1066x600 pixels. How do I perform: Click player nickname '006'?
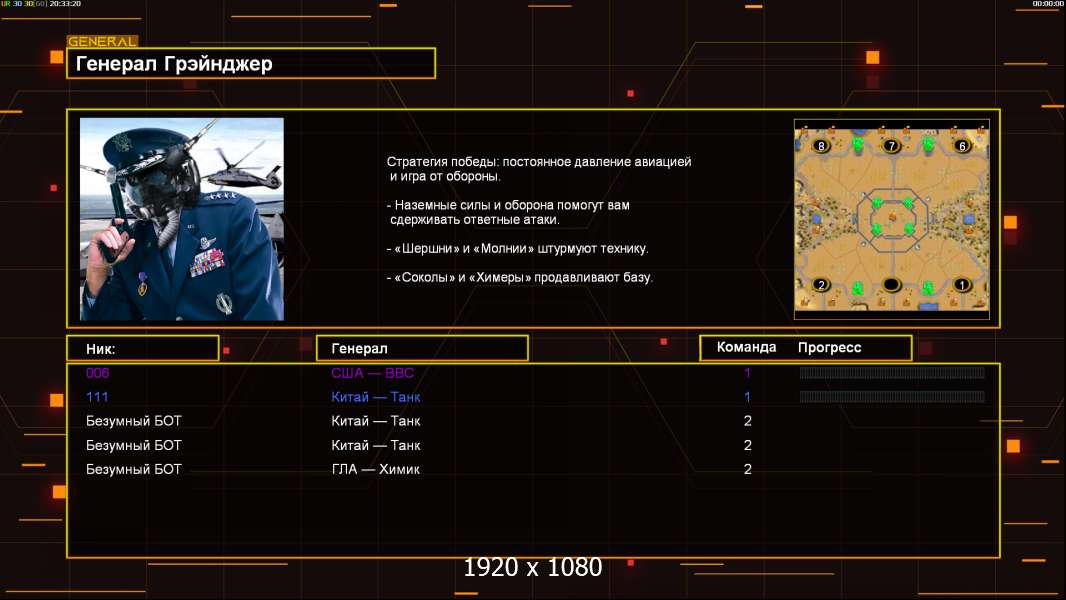(97, 373)
